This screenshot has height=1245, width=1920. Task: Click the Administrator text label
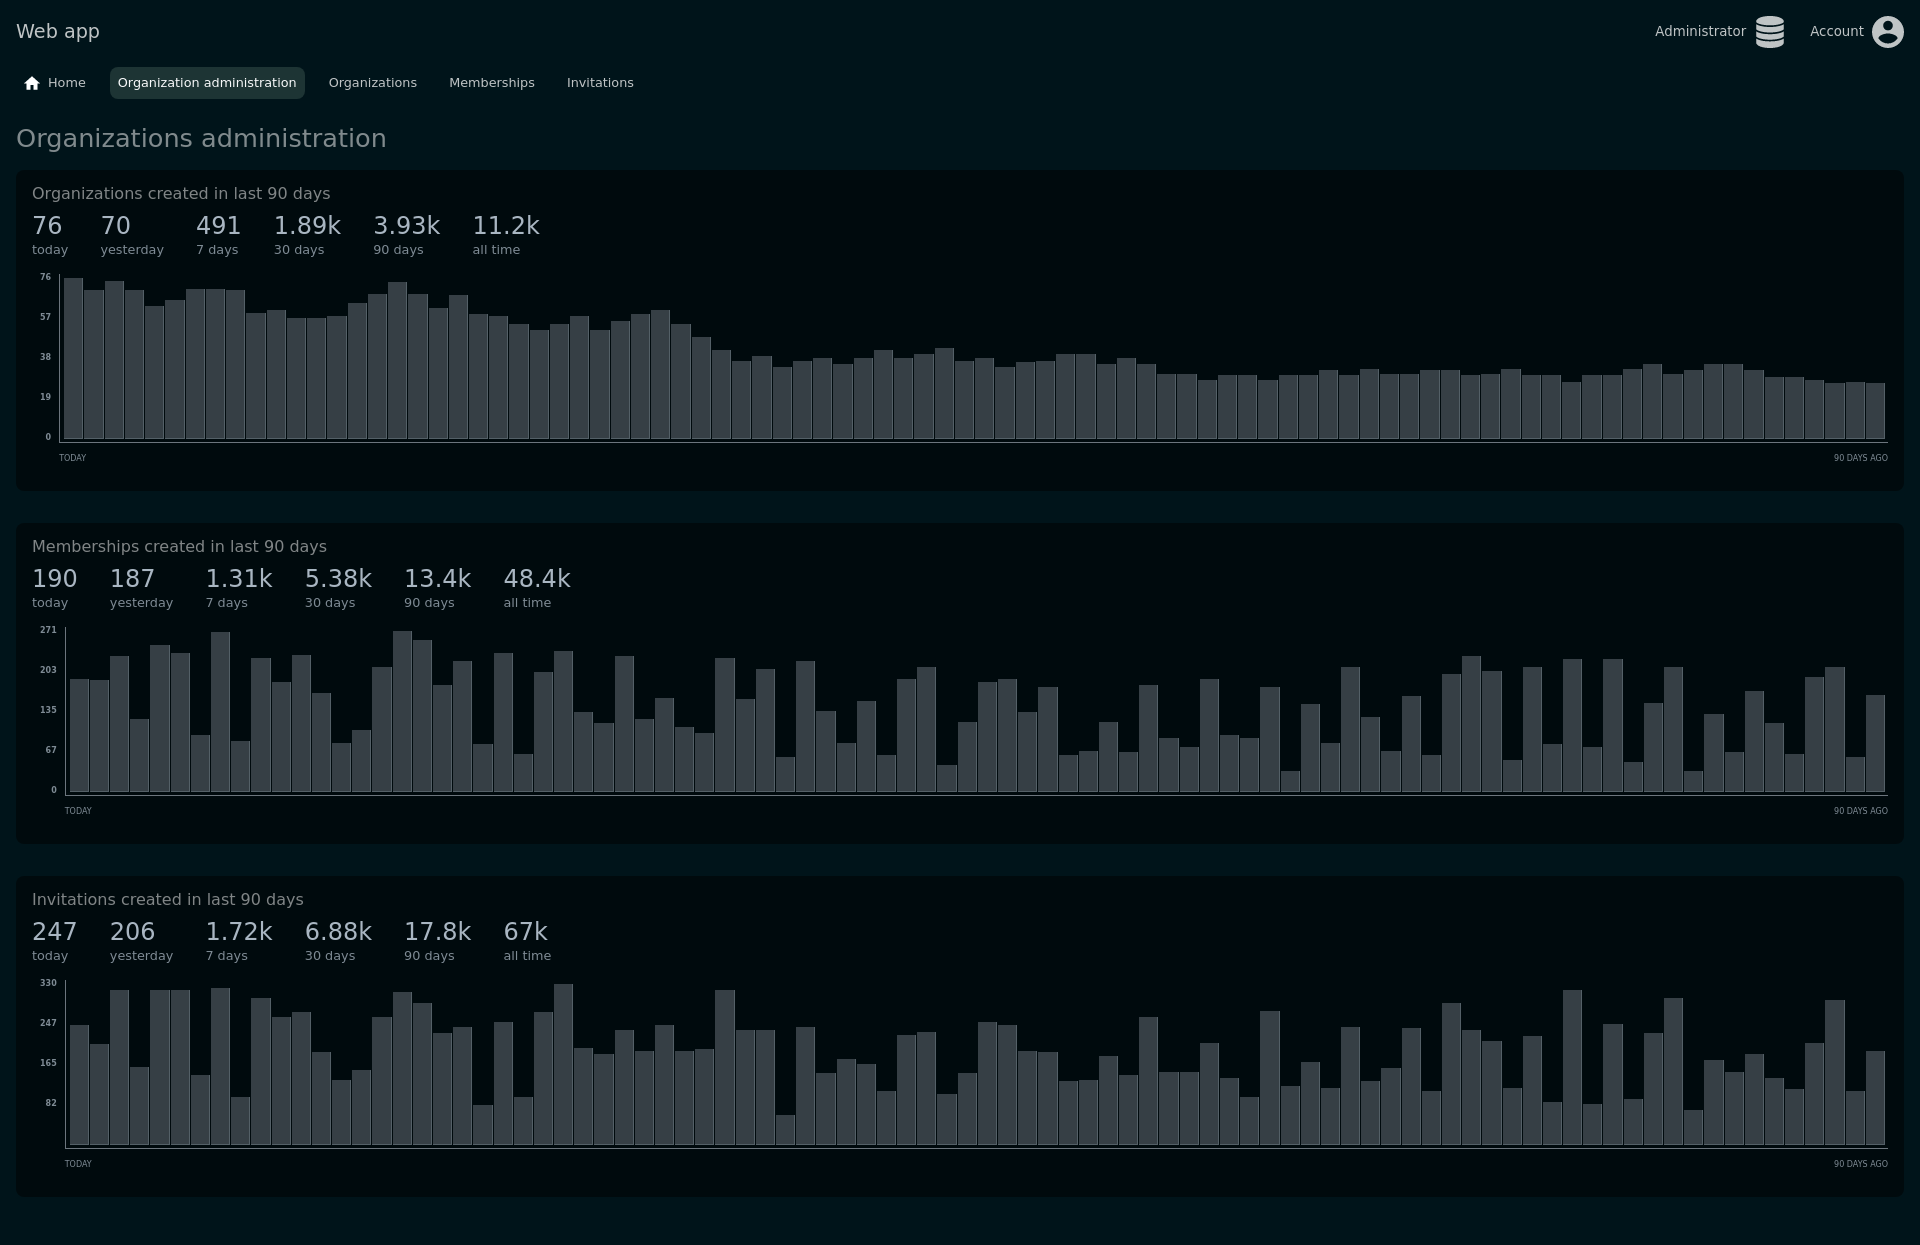point(1699,31)
